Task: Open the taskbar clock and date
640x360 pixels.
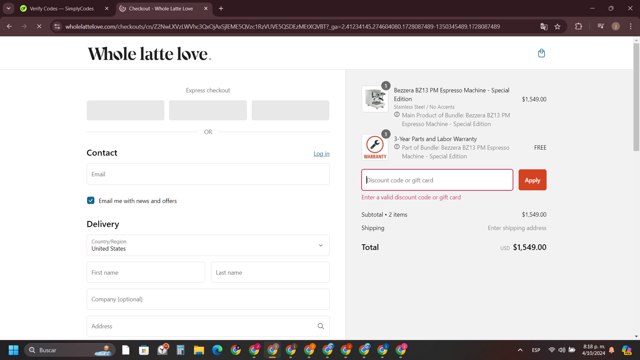Action: 593,350
